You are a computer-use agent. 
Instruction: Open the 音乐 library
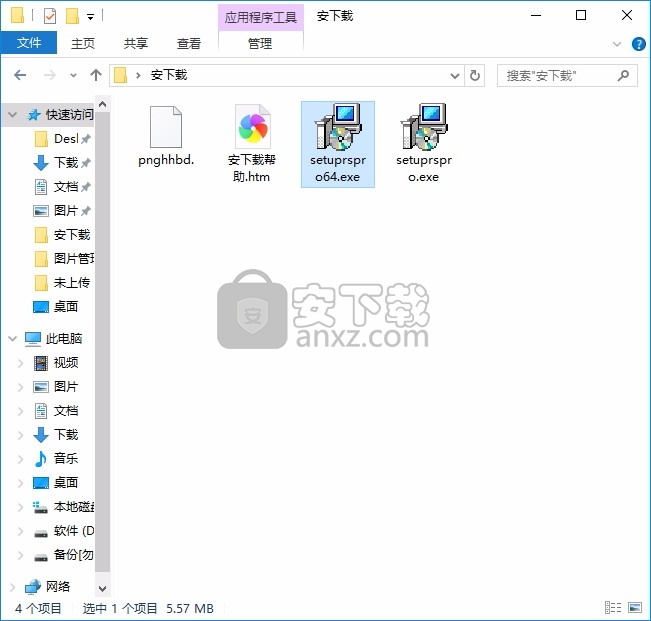click(x=66, y=459)
